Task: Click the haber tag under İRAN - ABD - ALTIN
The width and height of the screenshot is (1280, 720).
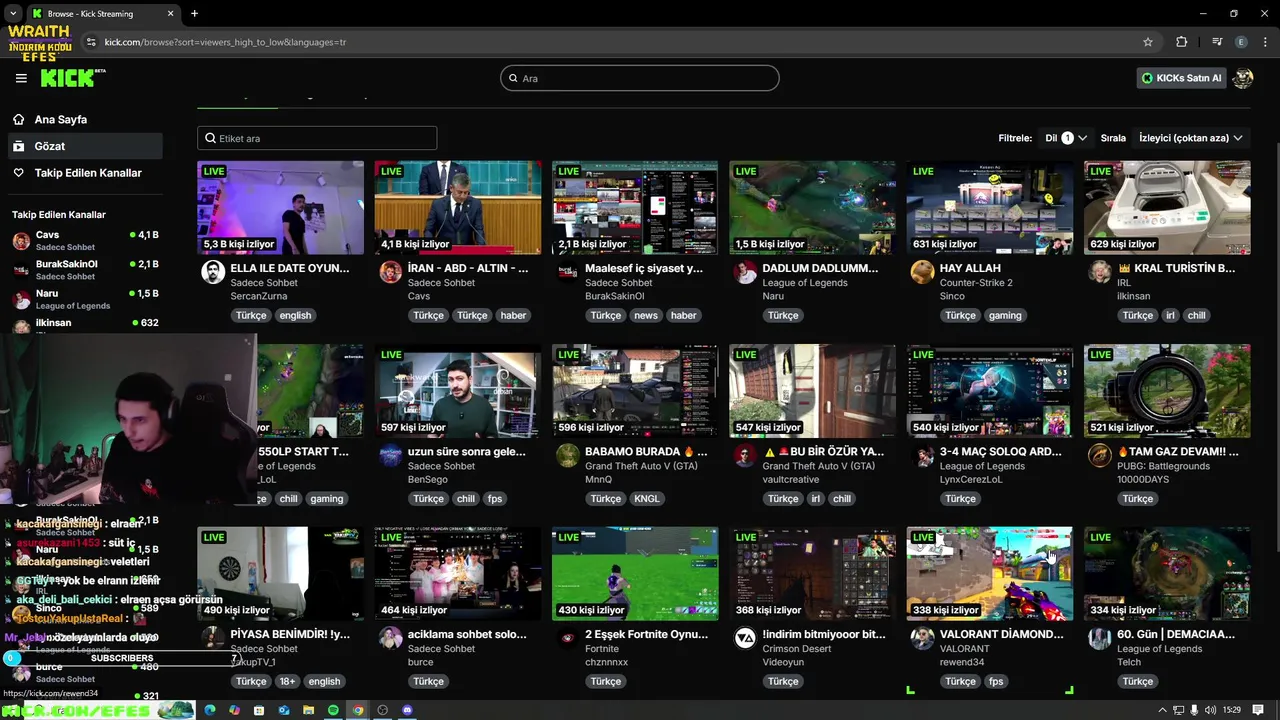Action: click(x=513, y=315)
